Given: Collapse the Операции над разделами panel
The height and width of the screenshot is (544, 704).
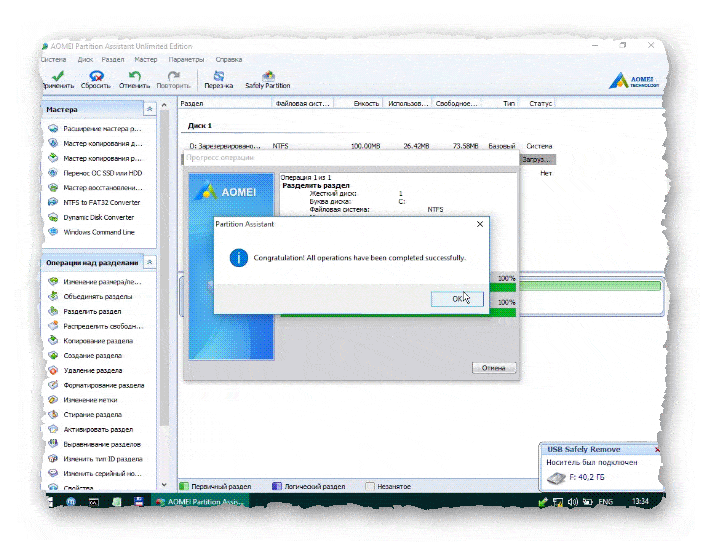Looking at the screenshot, I should point(150,262).
